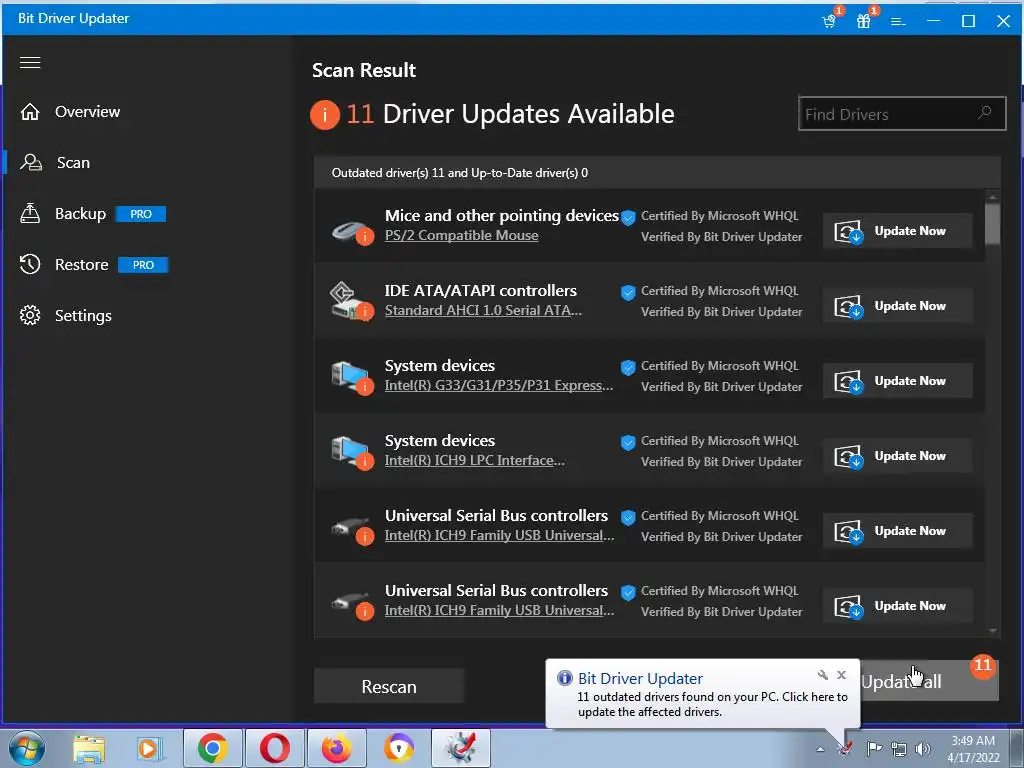
Task: Click the network icon in tray
Action: tap(899, 748)
